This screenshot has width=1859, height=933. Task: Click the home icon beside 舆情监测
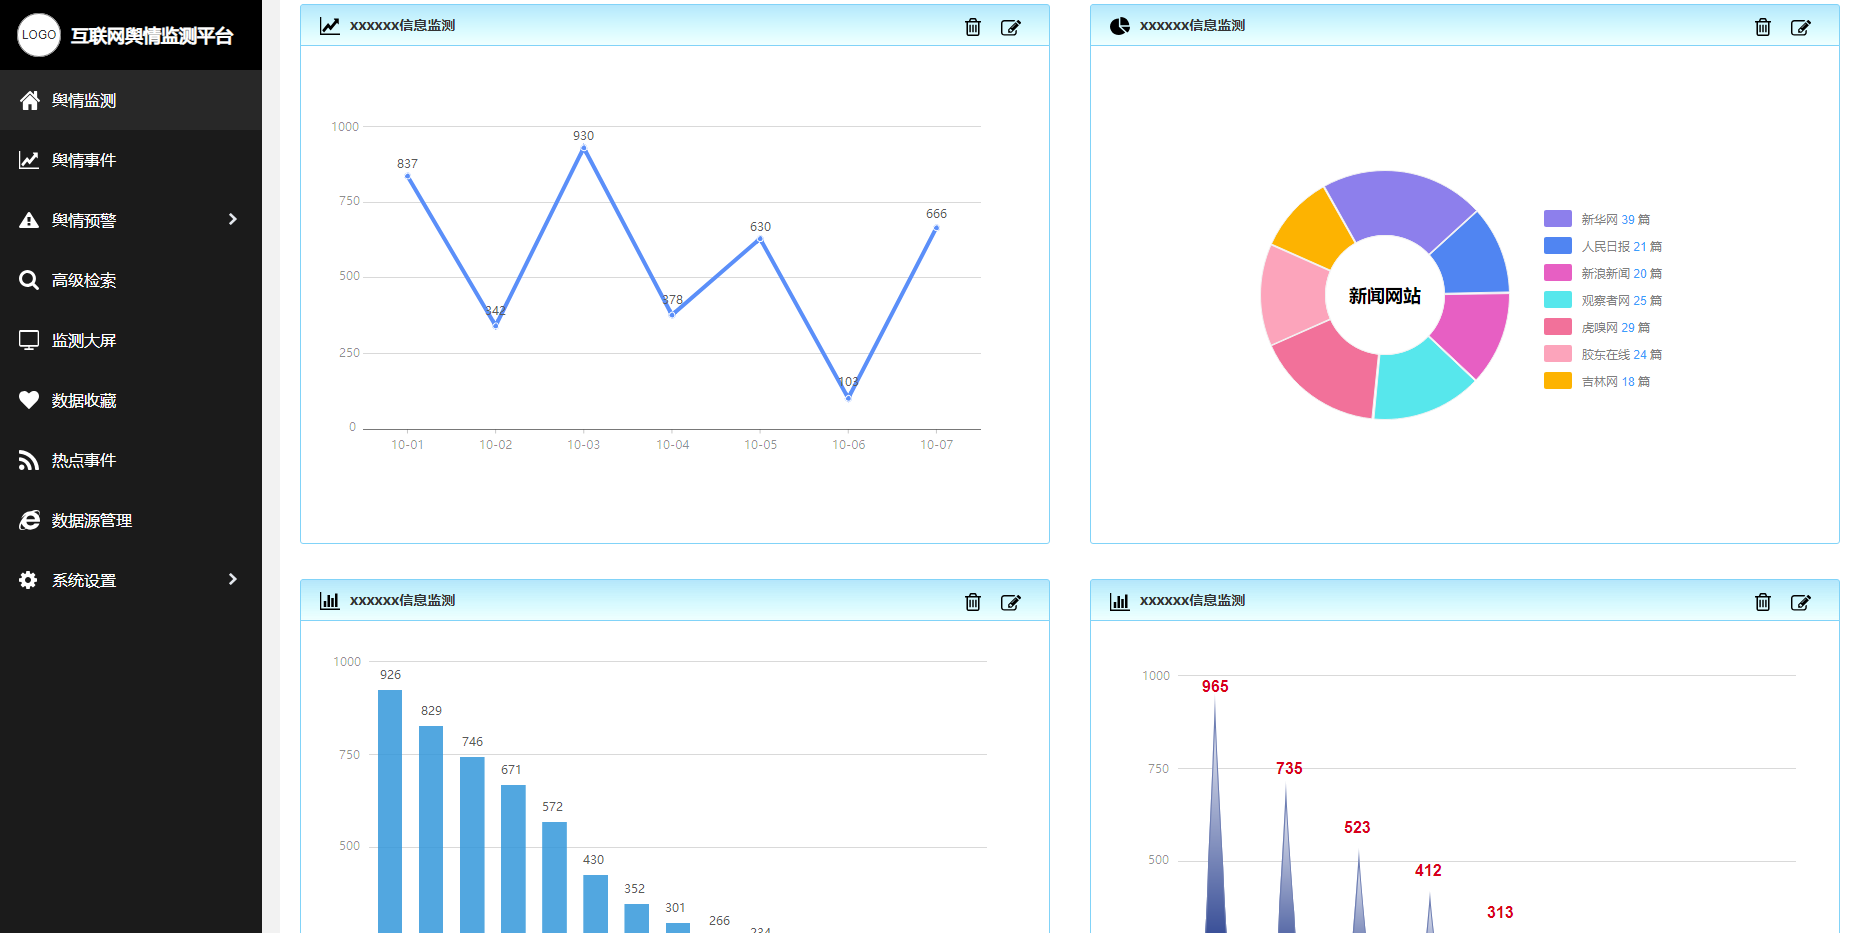click(29, 100)
